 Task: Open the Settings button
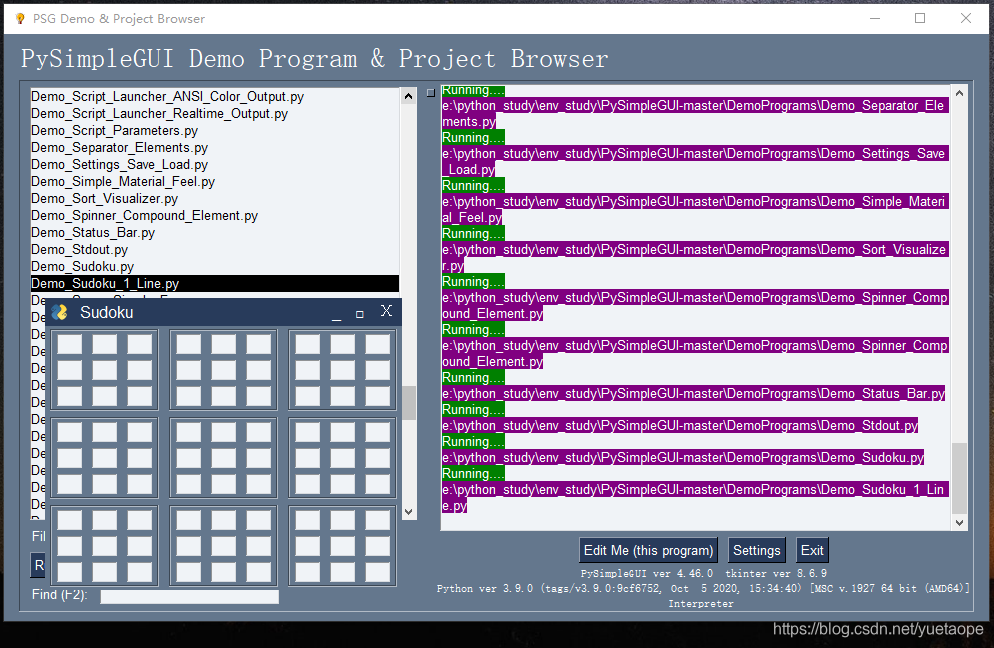(x=756, y=550)
